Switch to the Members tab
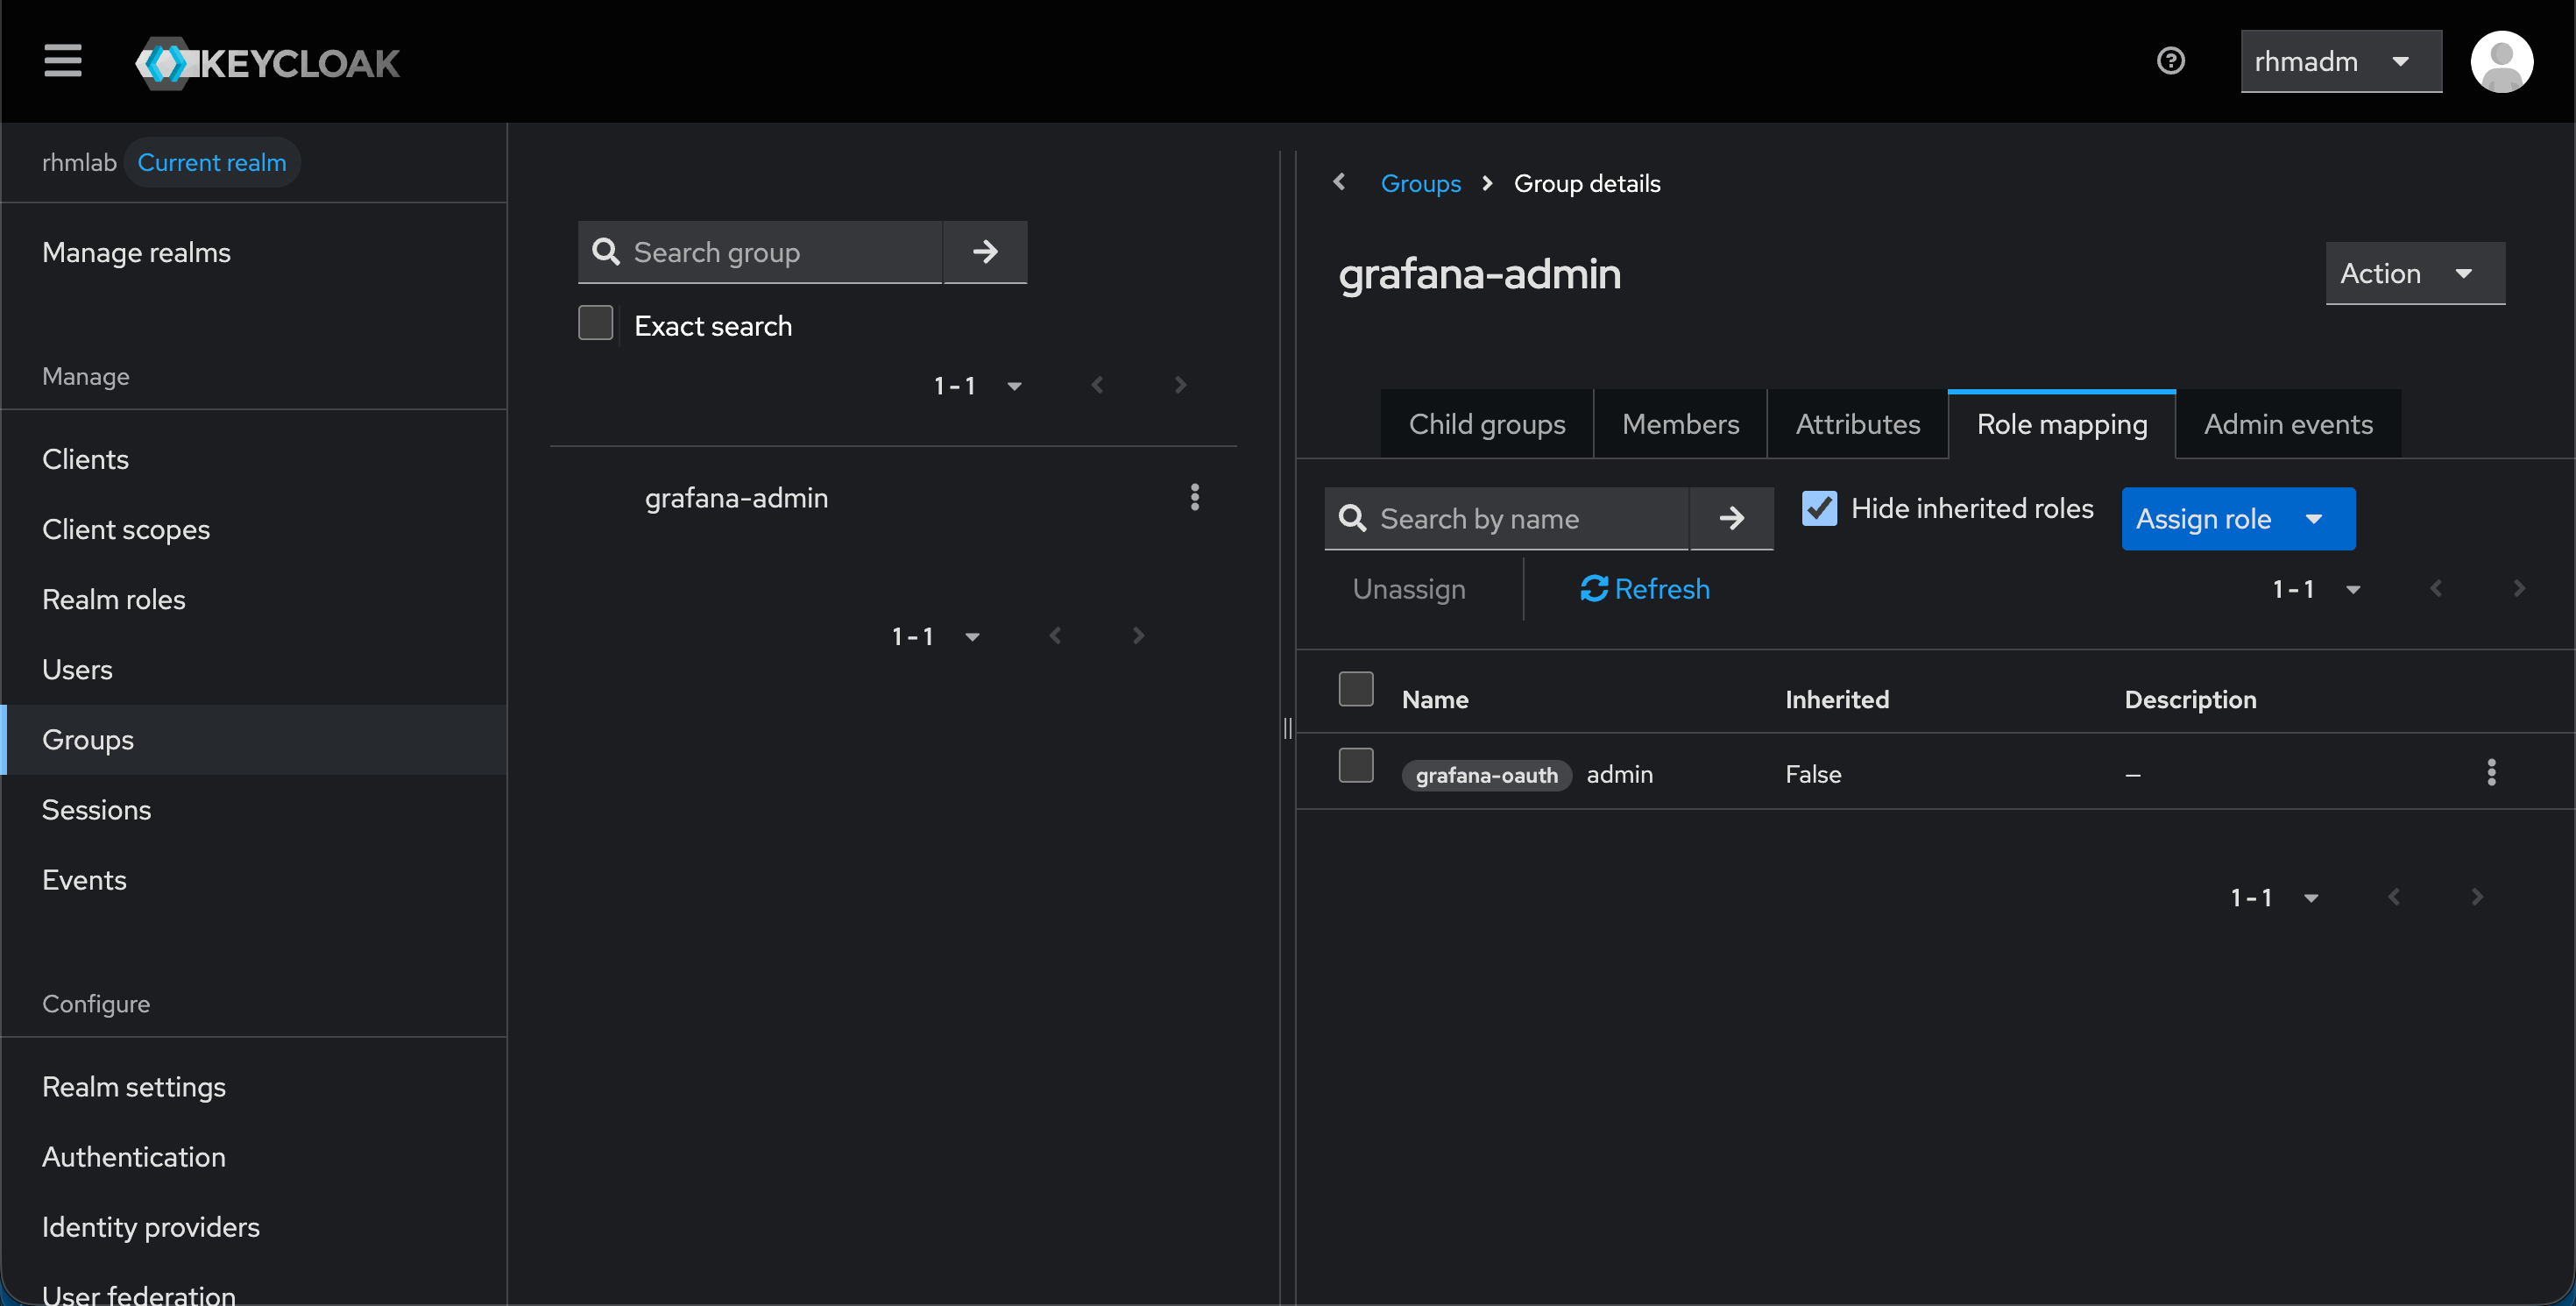 1680,424
